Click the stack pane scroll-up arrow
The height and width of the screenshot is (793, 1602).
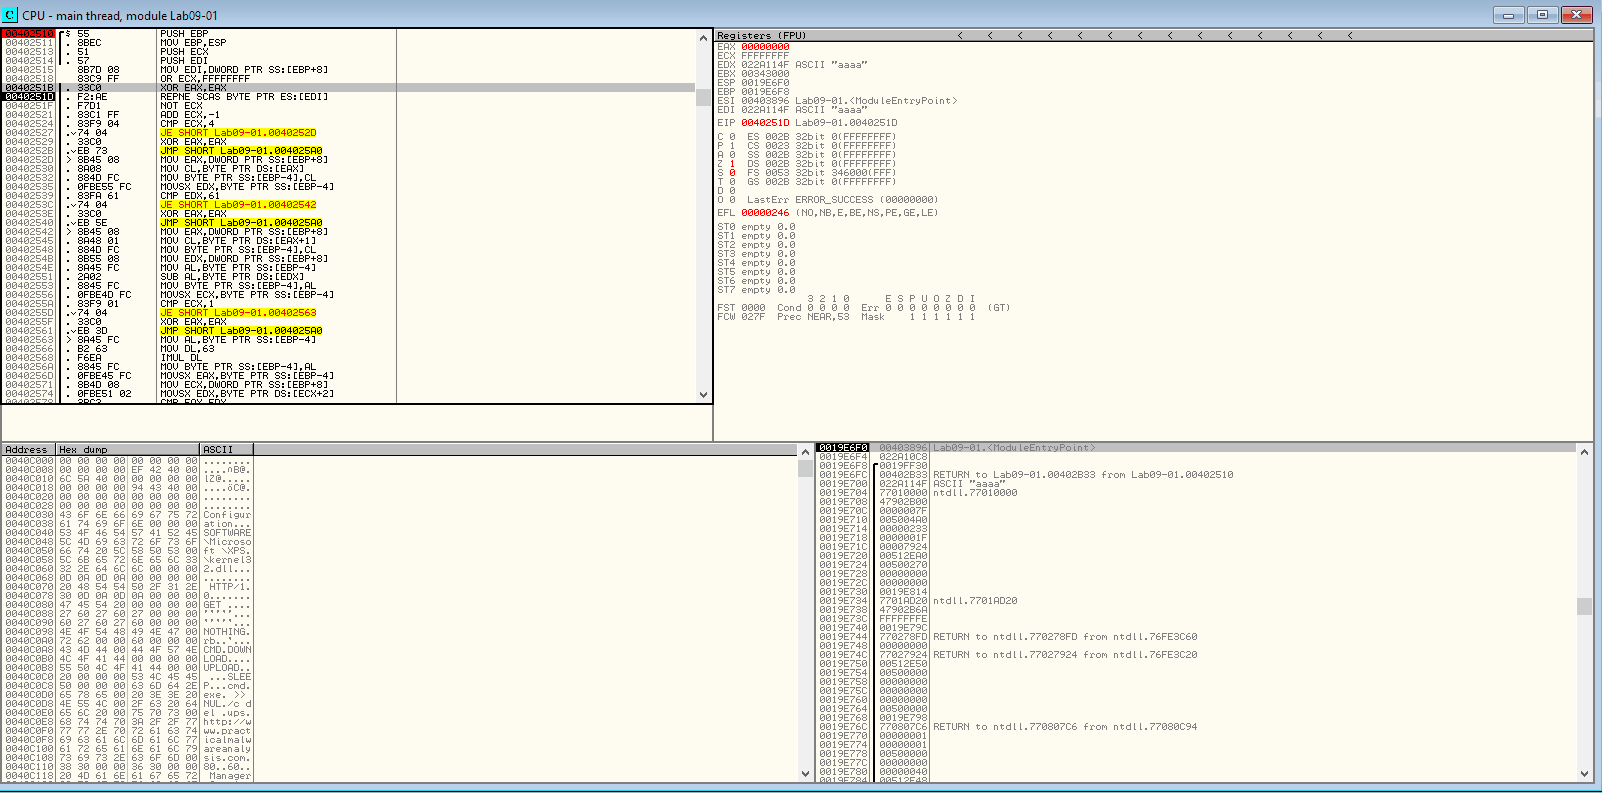pos(1584,452)
